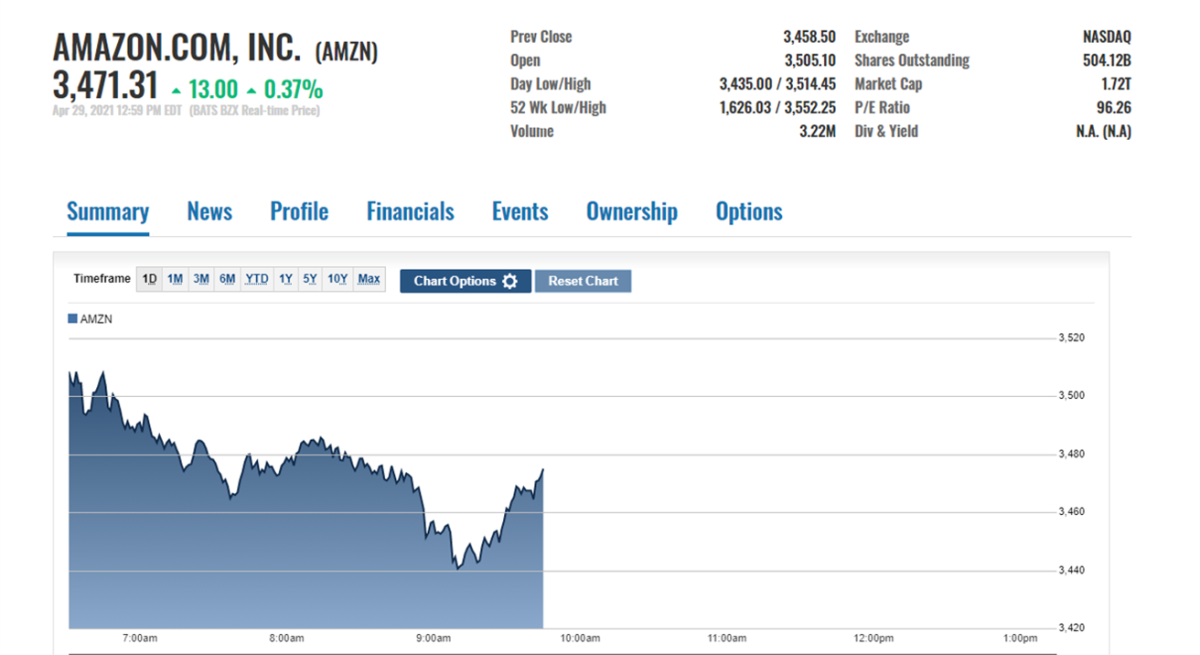Click the Exchange value NASDAQ
Viewport: 1200px width, 655px height.
coord(1107,37)
